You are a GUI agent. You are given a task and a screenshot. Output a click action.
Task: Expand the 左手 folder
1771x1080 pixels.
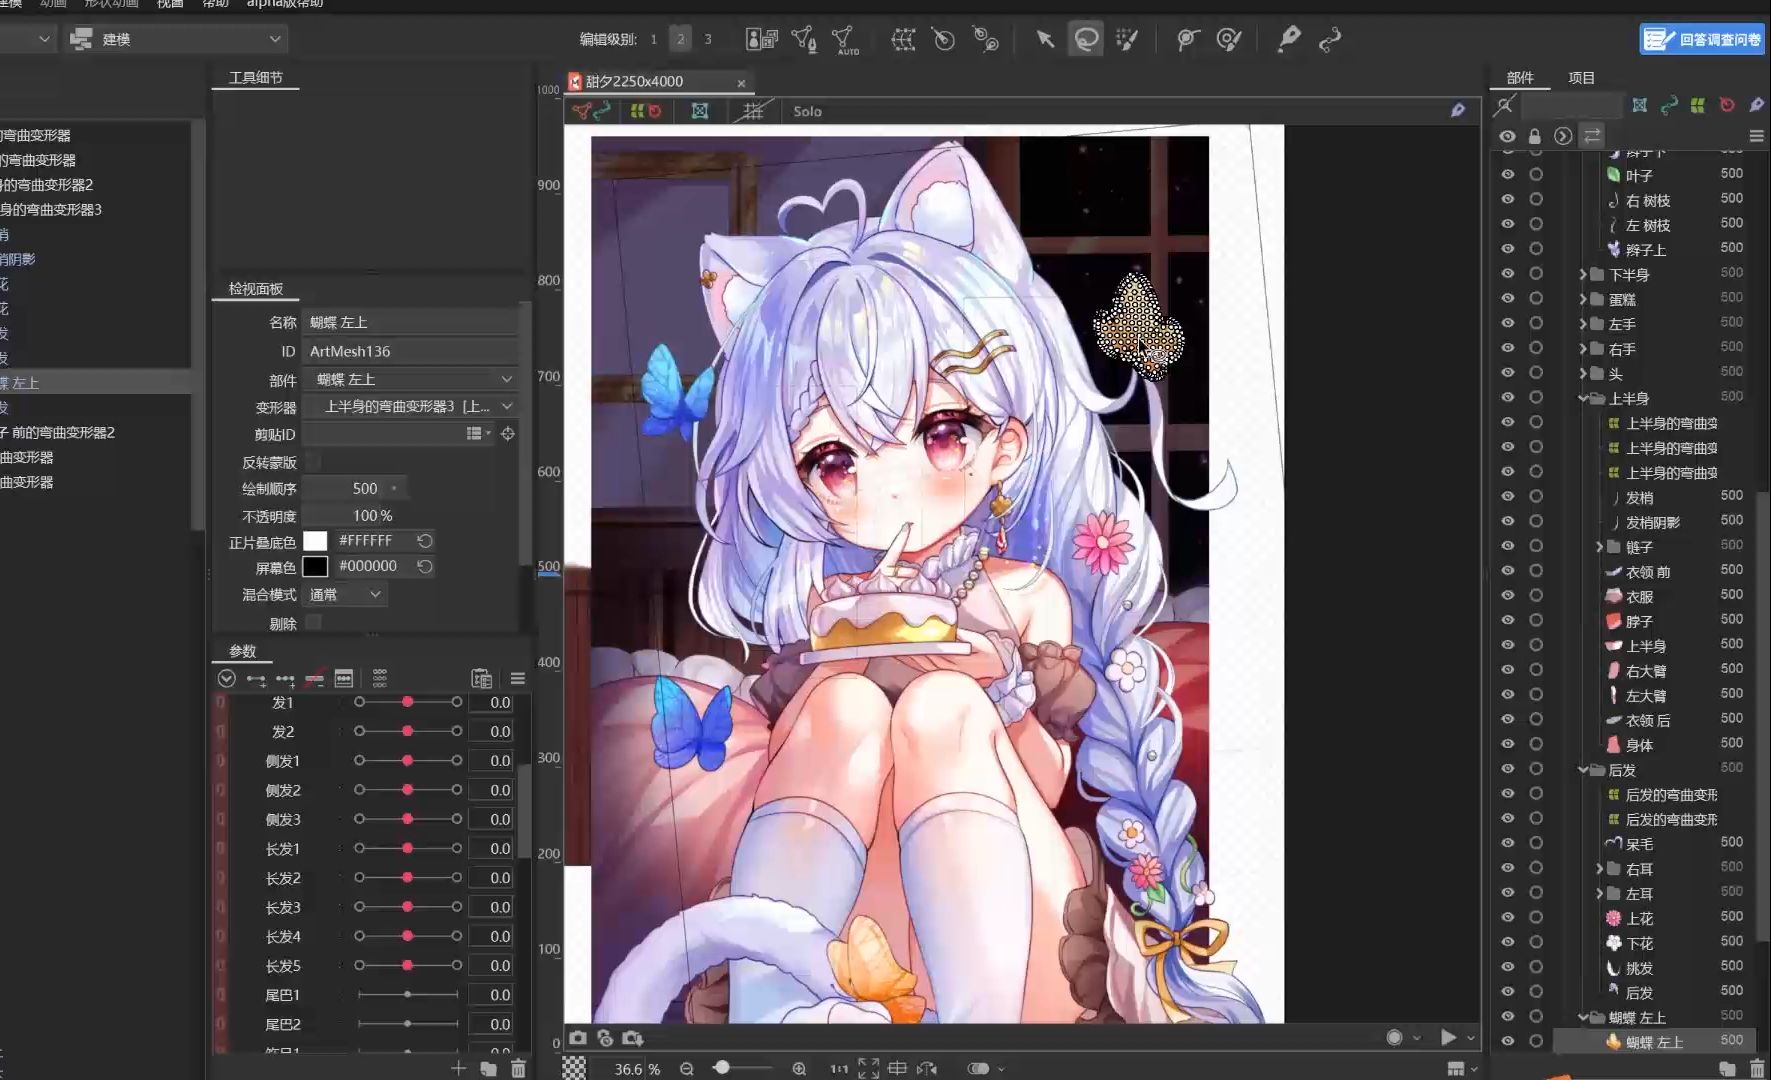pyautogui.click(x=1584, y=324)
